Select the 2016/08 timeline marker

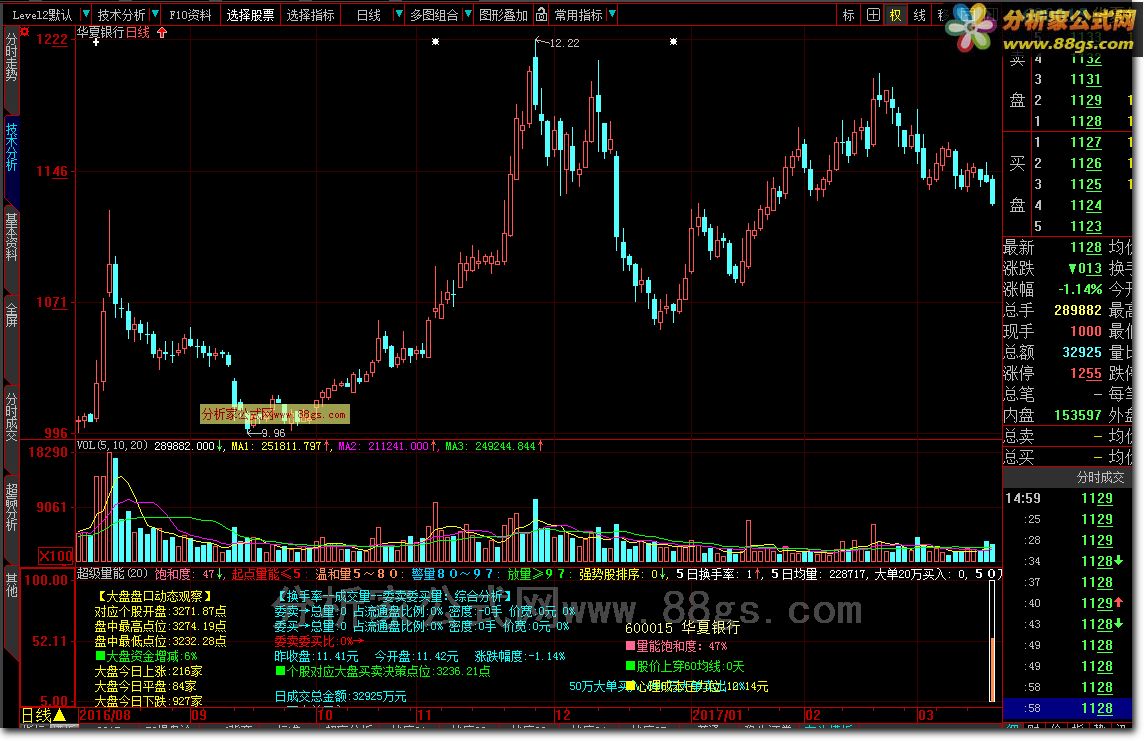[x=104, y=715]
